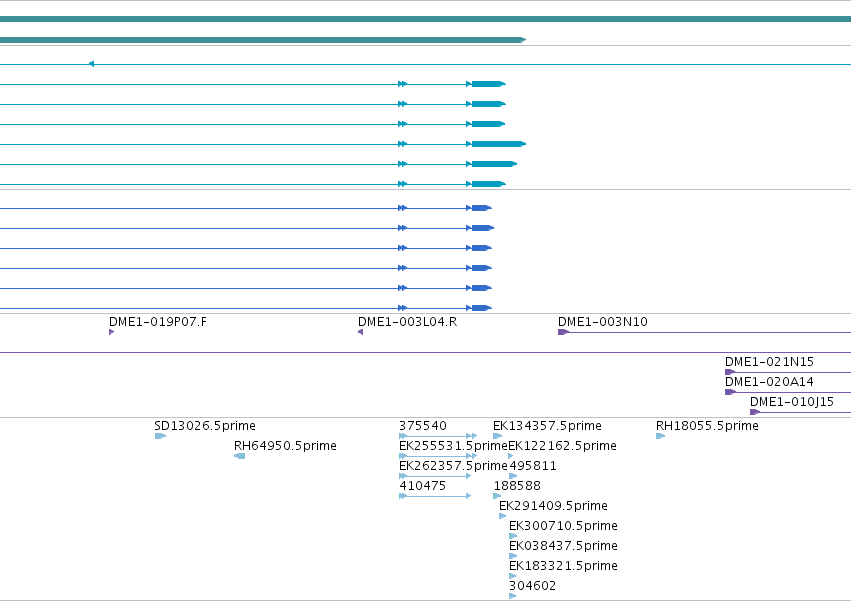Open the EK300710.5prime label

point(563,526)
